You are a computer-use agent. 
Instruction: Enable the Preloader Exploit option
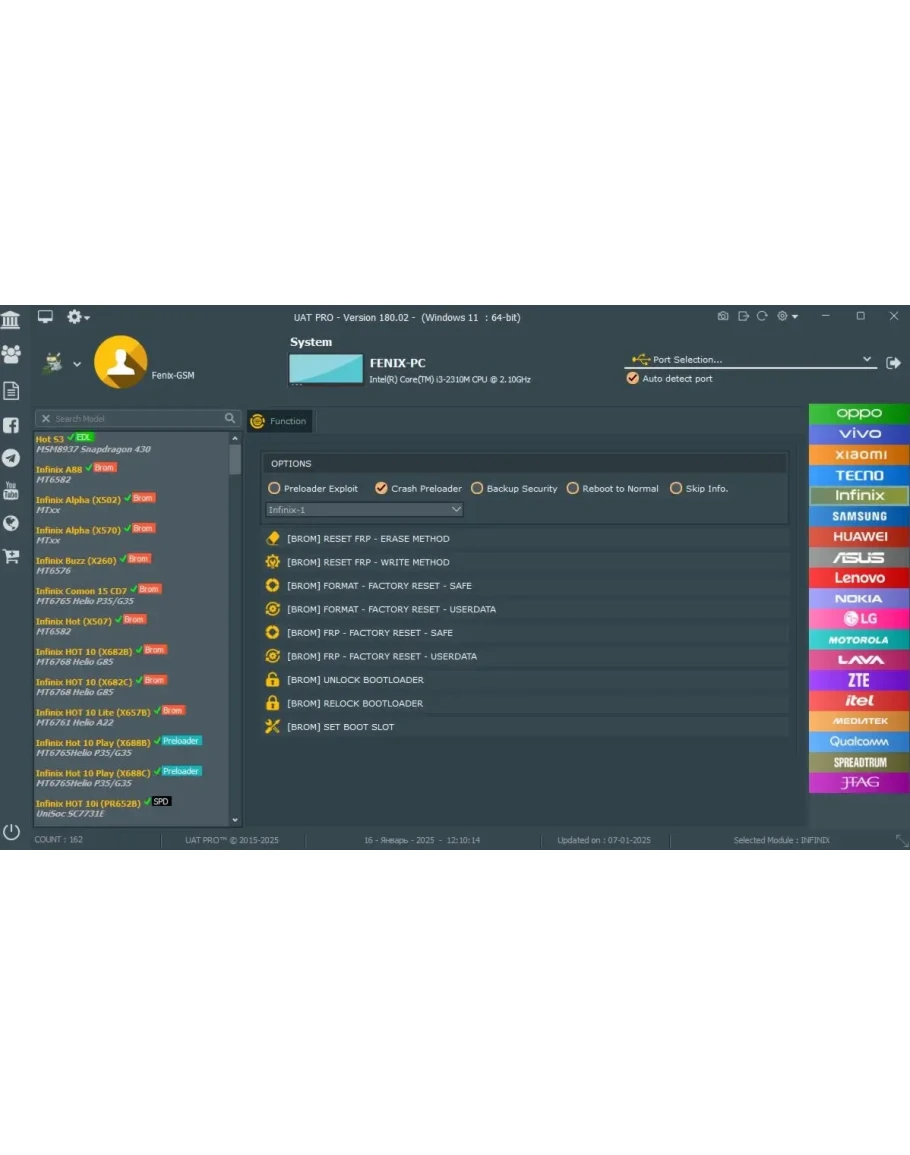pyautogui.click(x=274, y=489)
